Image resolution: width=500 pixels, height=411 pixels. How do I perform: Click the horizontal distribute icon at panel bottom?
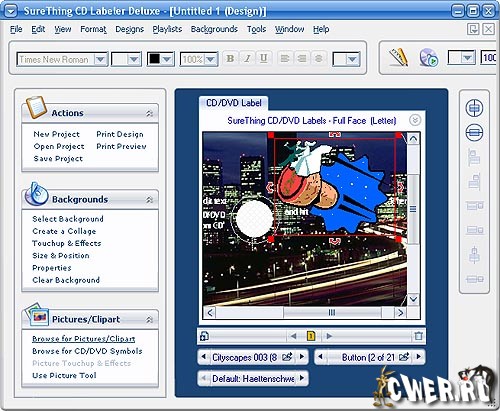pyautogui.click(x=475, y=279)
